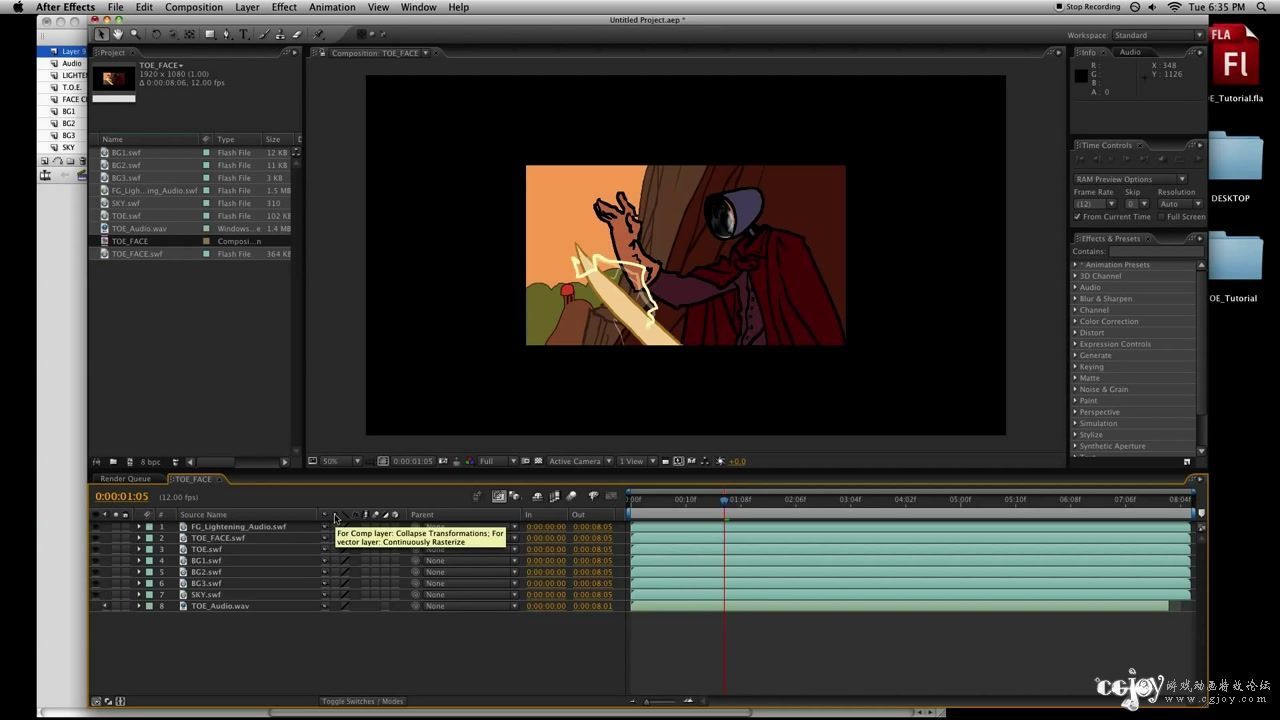Click the timeline draft 3D icon

click(x=514, y=496)
